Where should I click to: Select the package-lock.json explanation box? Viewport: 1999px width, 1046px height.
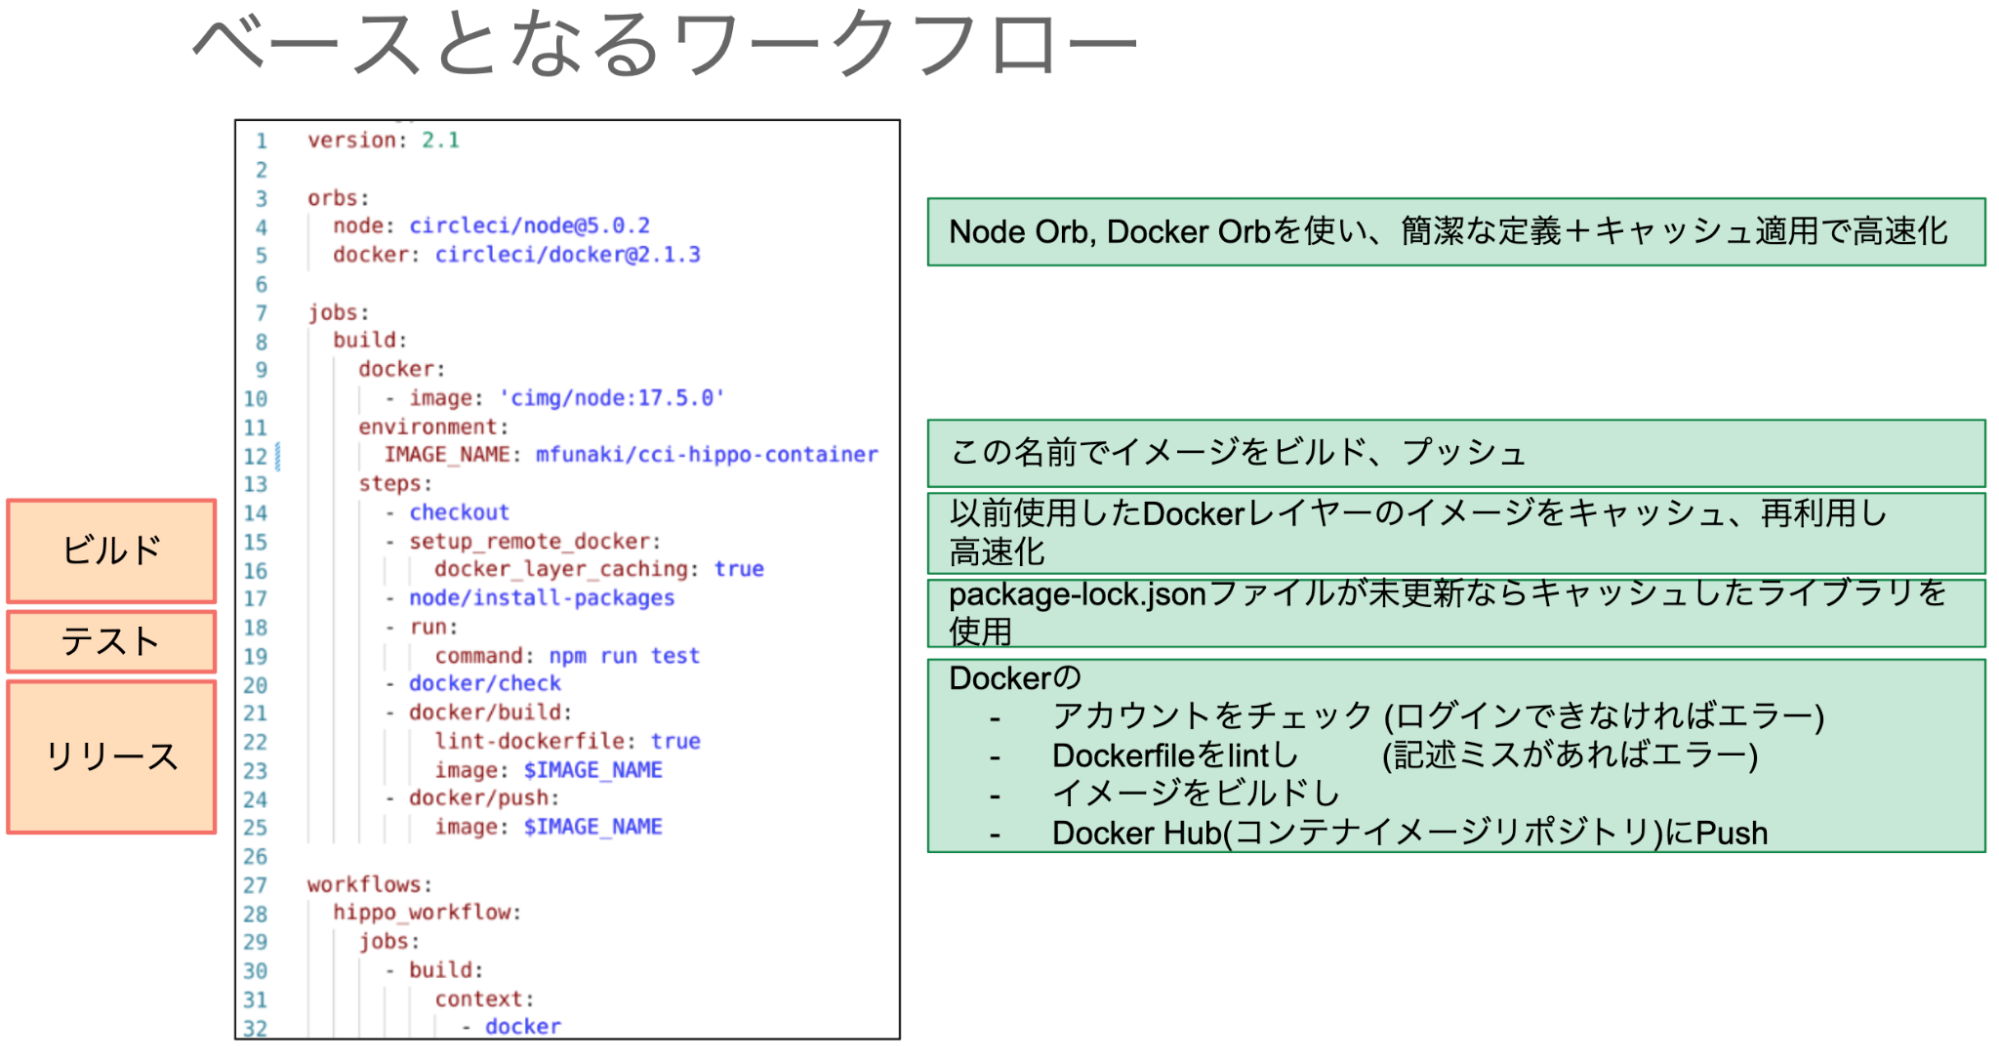1455,613
